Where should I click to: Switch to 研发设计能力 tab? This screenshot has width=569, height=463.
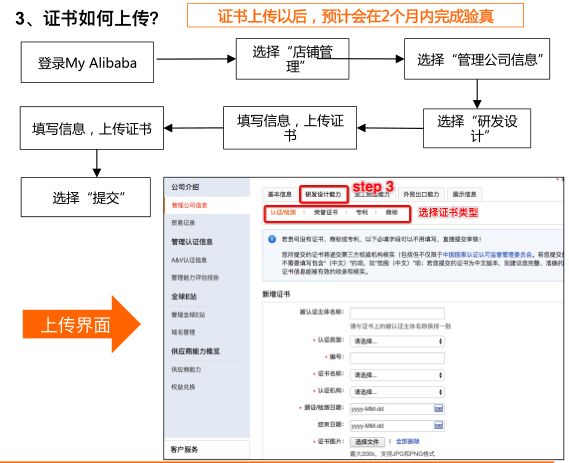point(323,194)
